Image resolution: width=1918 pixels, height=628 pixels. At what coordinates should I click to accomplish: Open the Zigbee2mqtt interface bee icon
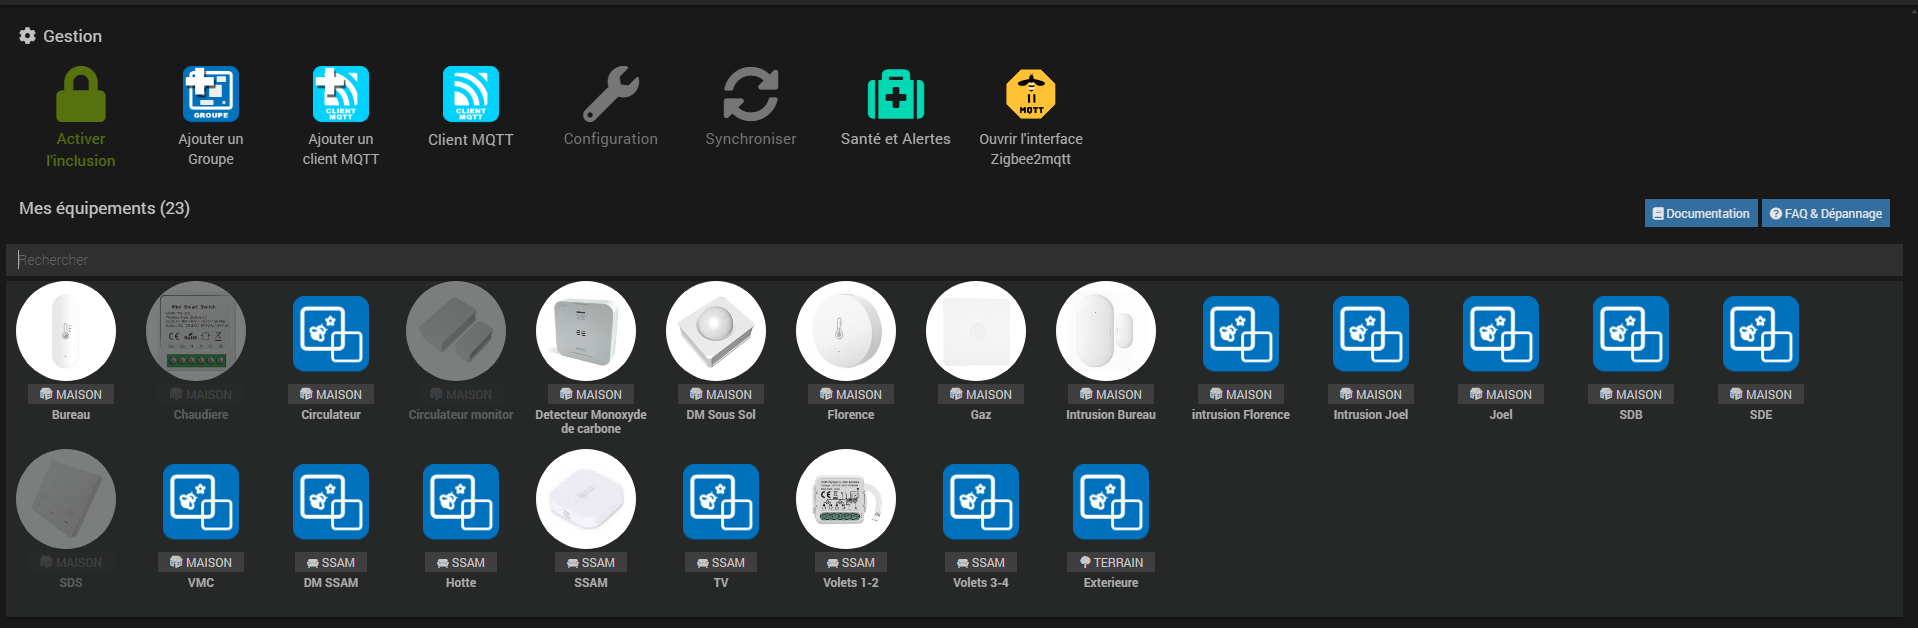click(x=1031, y=94)
